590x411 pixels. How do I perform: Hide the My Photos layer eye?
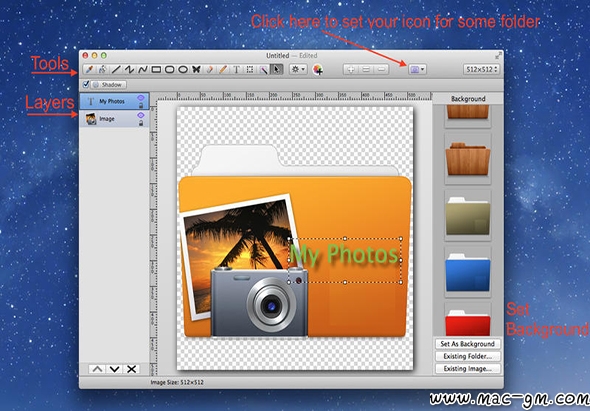[141, 98]
